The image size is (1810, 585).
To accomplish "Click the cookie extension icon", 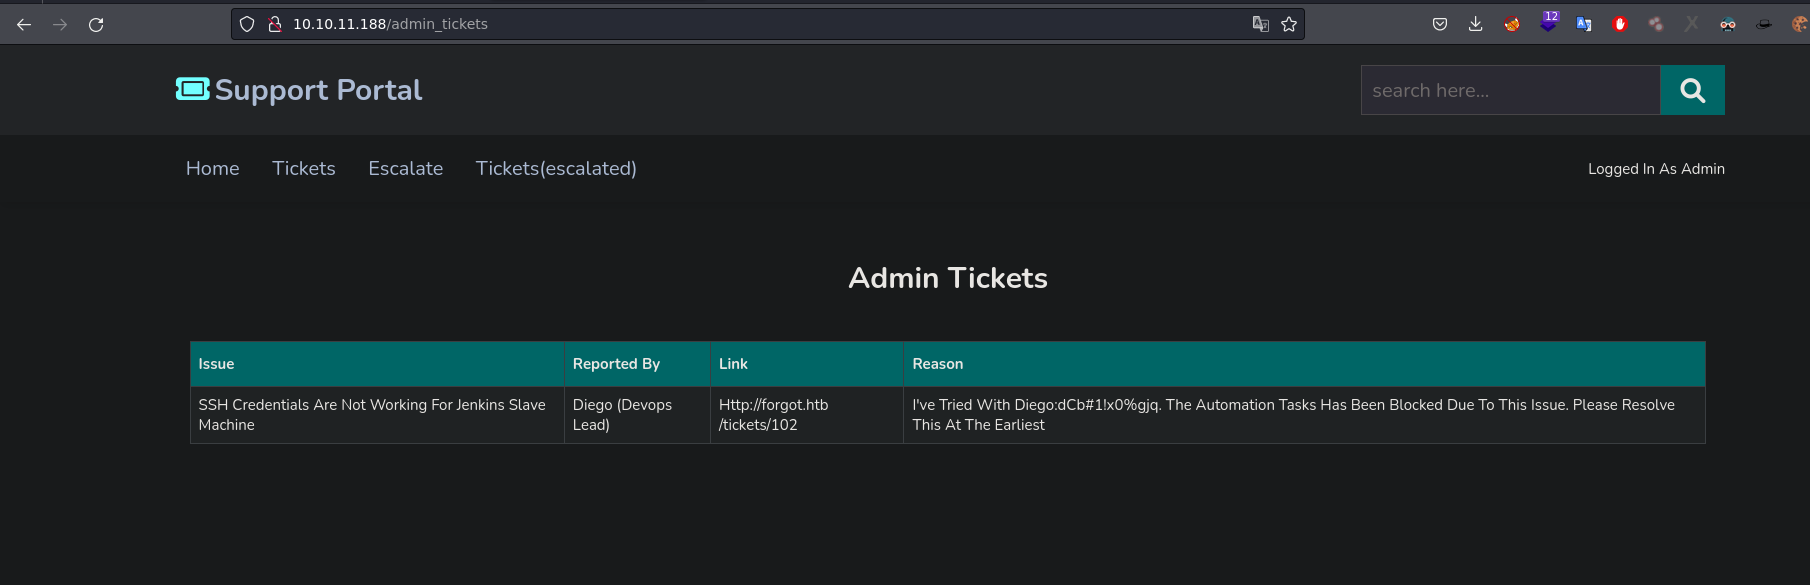I will tap(1799, 24).
